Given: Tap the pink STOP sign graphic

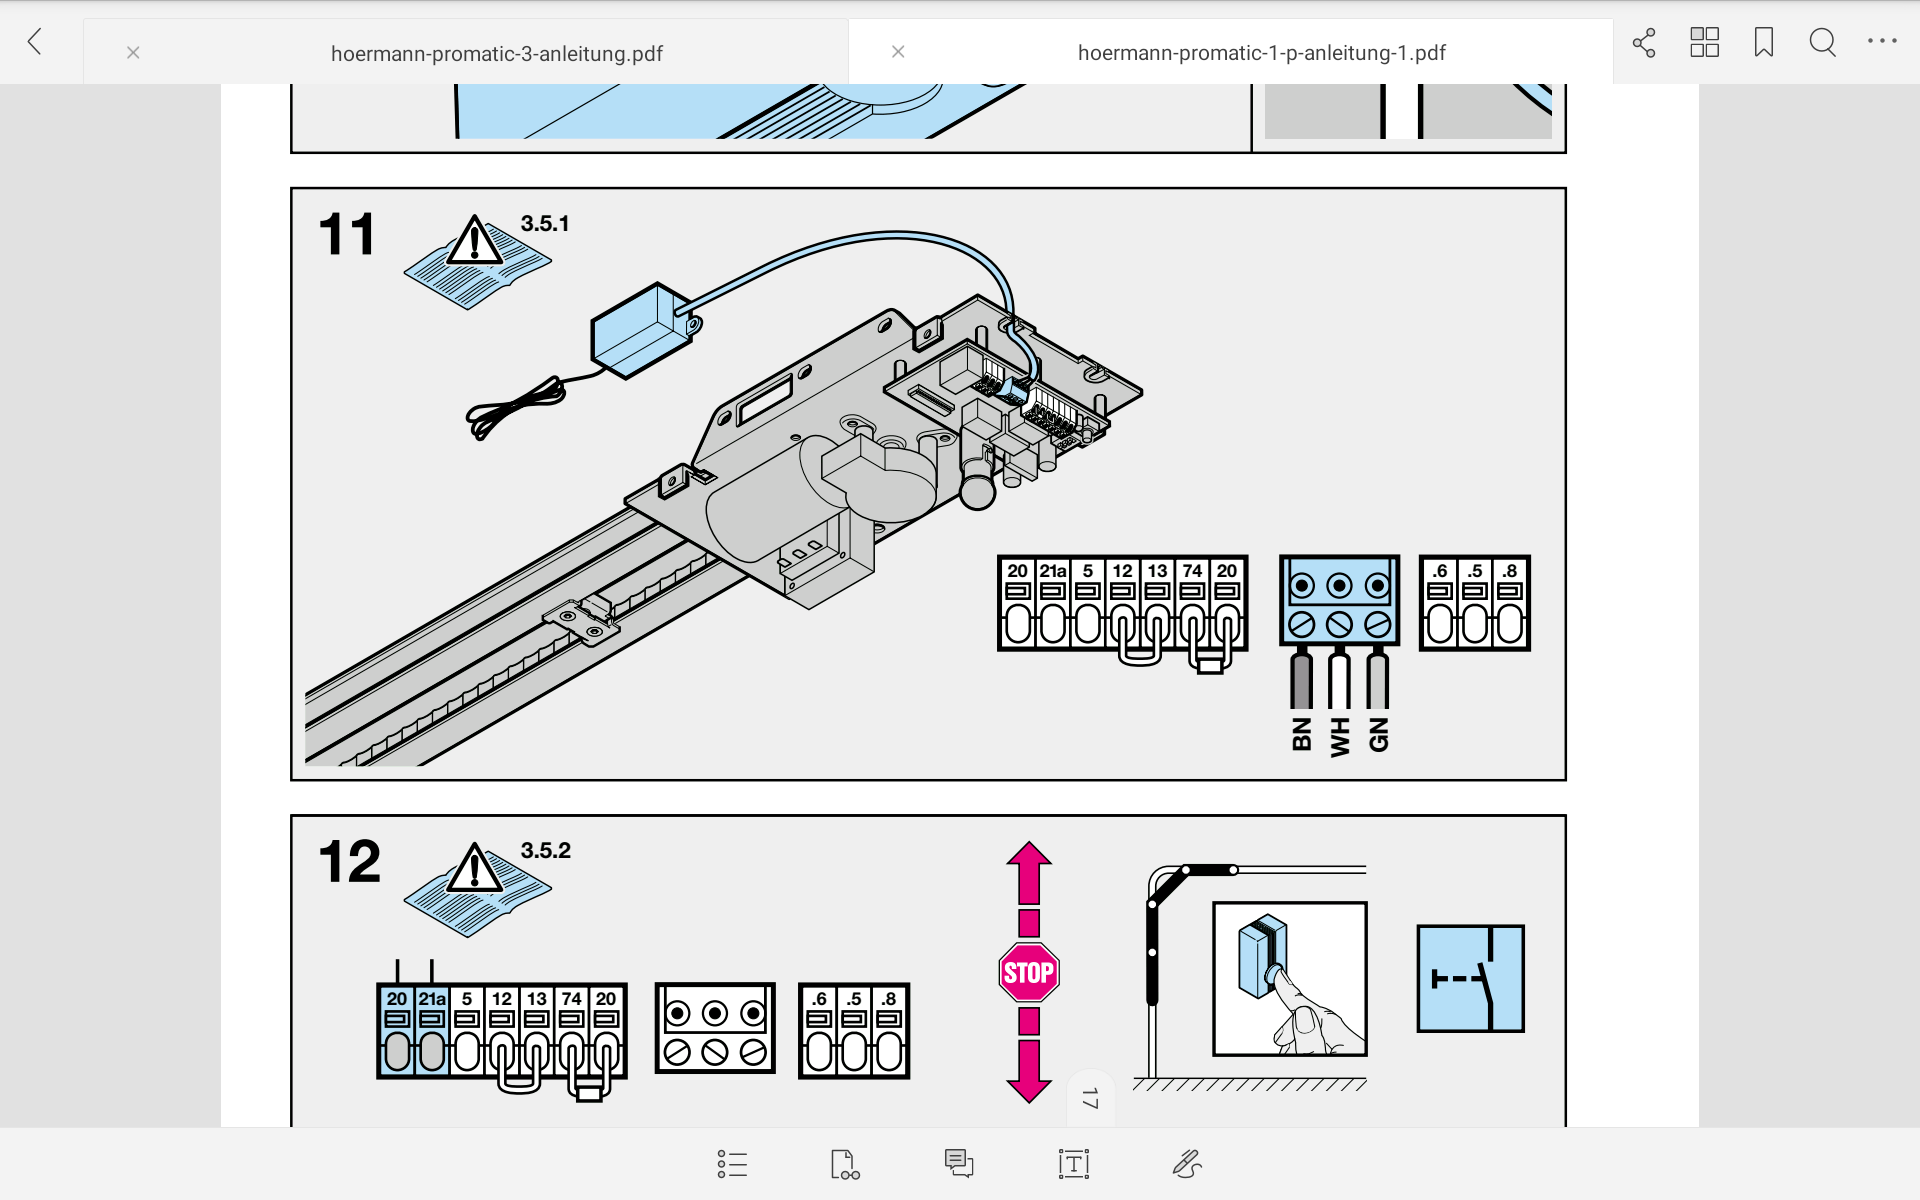Looking at the screenshot, I should (1028, 972).
